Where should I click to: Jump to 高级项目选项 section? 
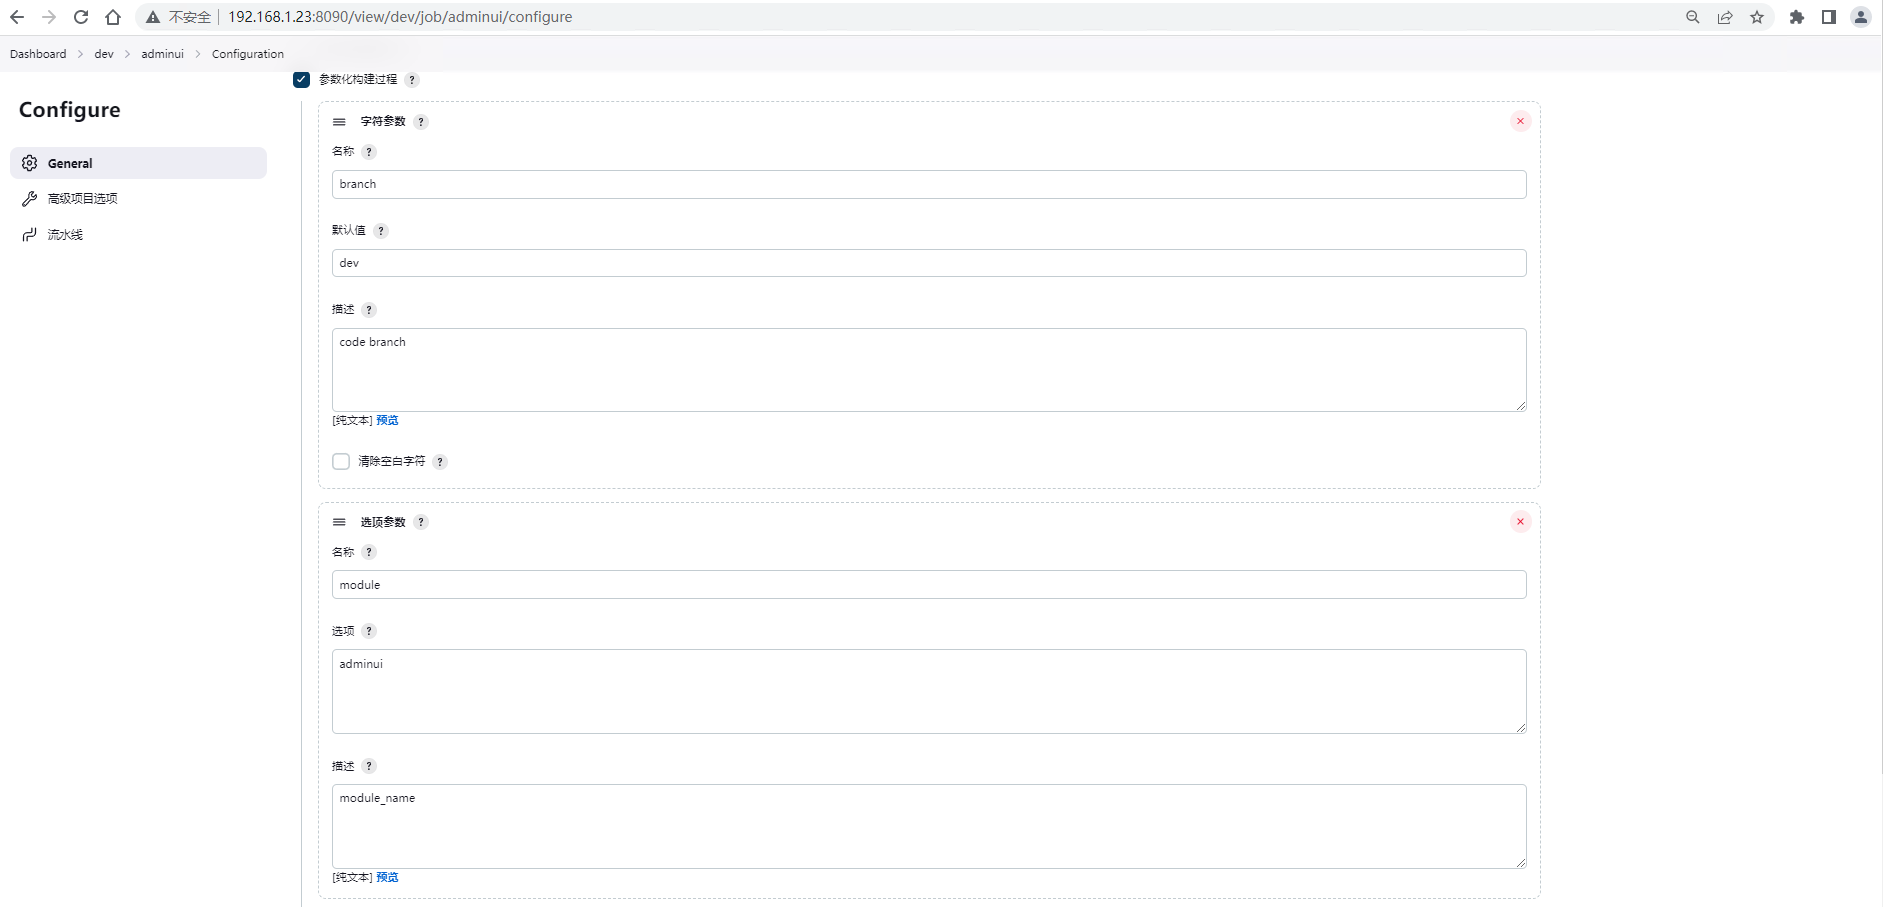(x=83, y=199)
